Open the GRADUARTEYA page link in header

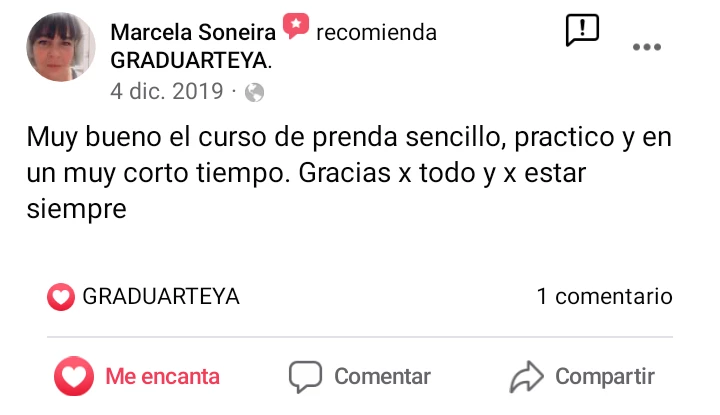(188, 60)
